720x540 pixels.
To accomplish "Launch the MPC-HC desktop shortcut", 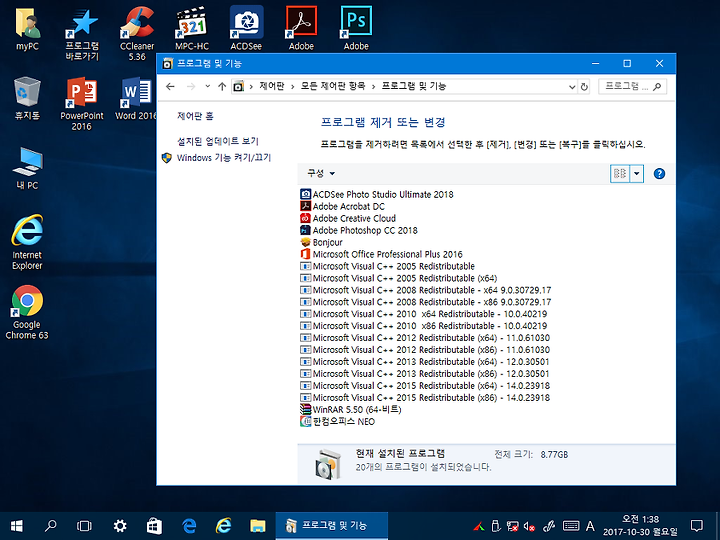I will (x=192, y=28).
